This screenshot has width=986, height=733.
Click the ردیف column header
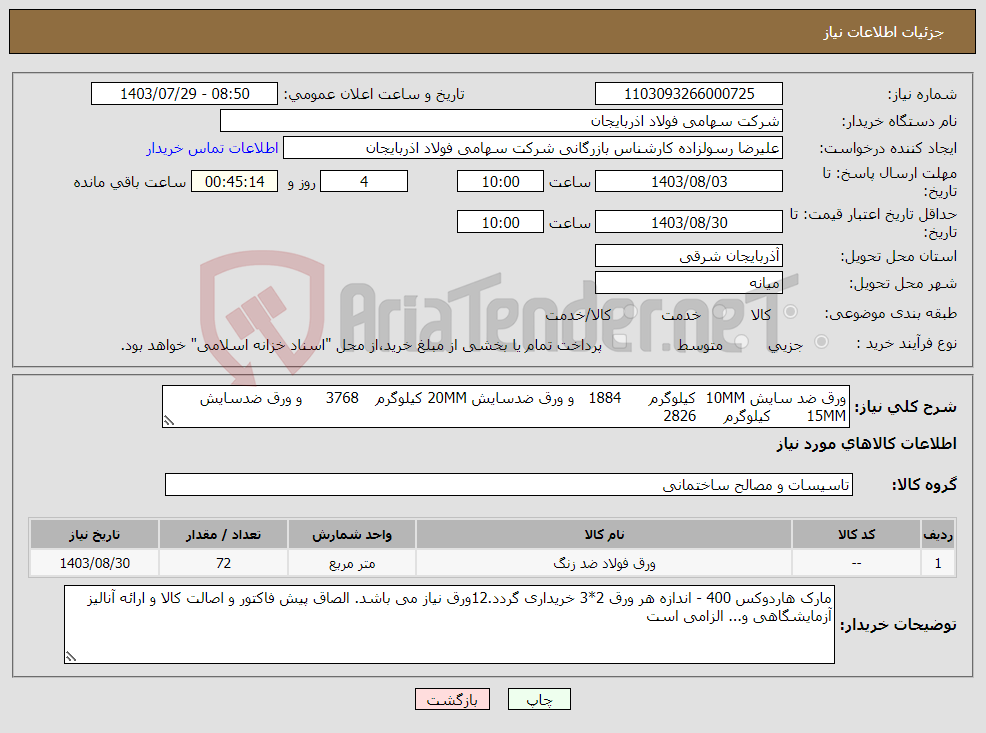pyautogui.click(x=938, y=534)
